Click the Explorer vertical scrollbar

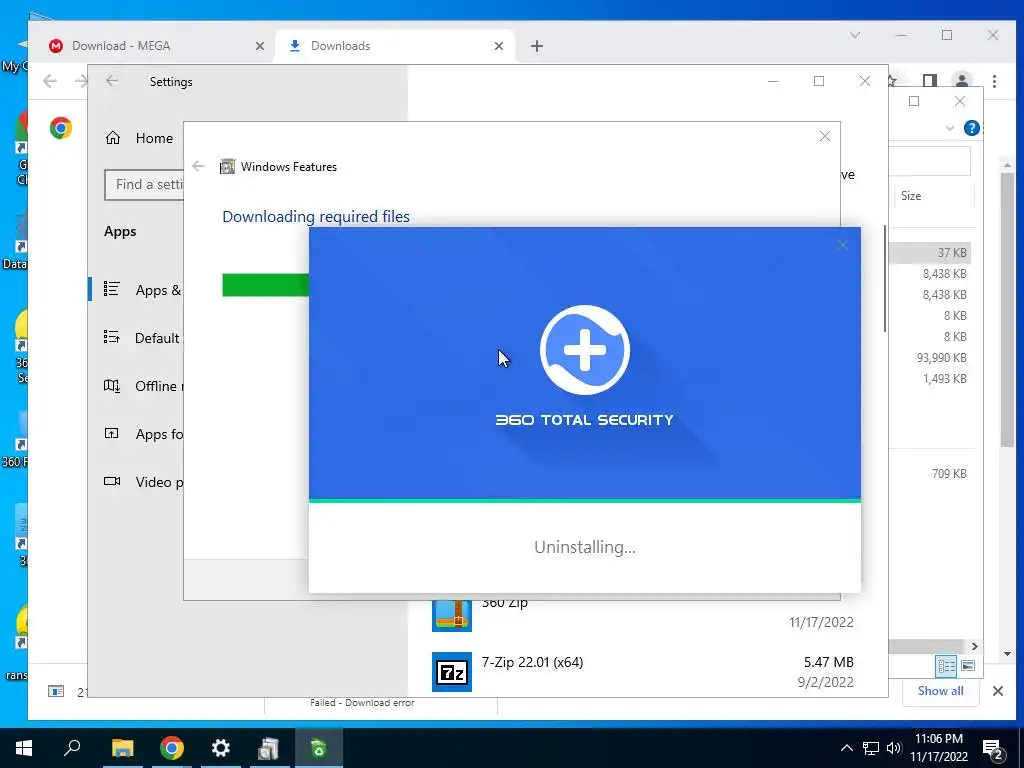point(1007,308)
